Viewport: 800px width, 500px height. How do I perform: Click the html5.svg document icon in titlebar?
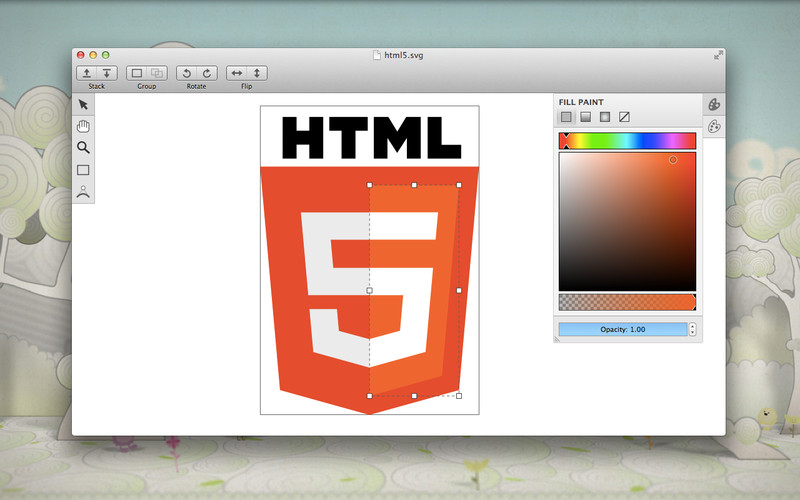(377, 55)
